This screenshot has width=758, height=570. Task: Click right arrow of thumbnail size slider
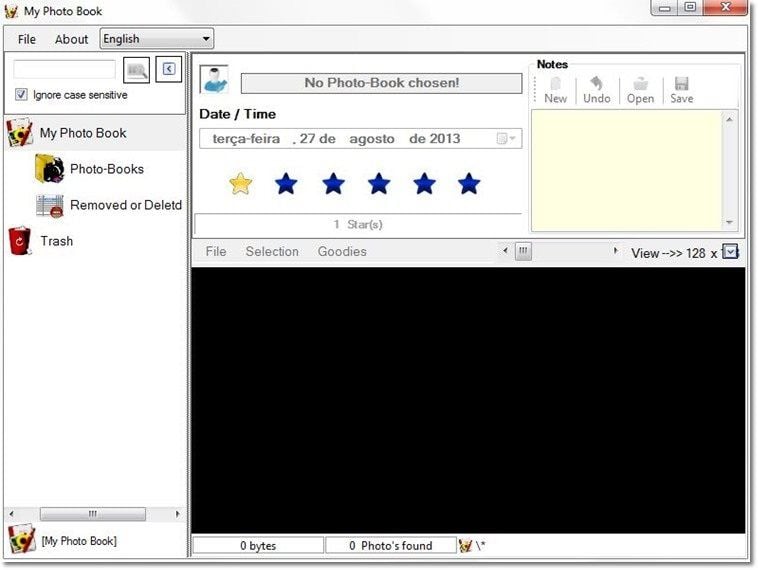[615, 251]
